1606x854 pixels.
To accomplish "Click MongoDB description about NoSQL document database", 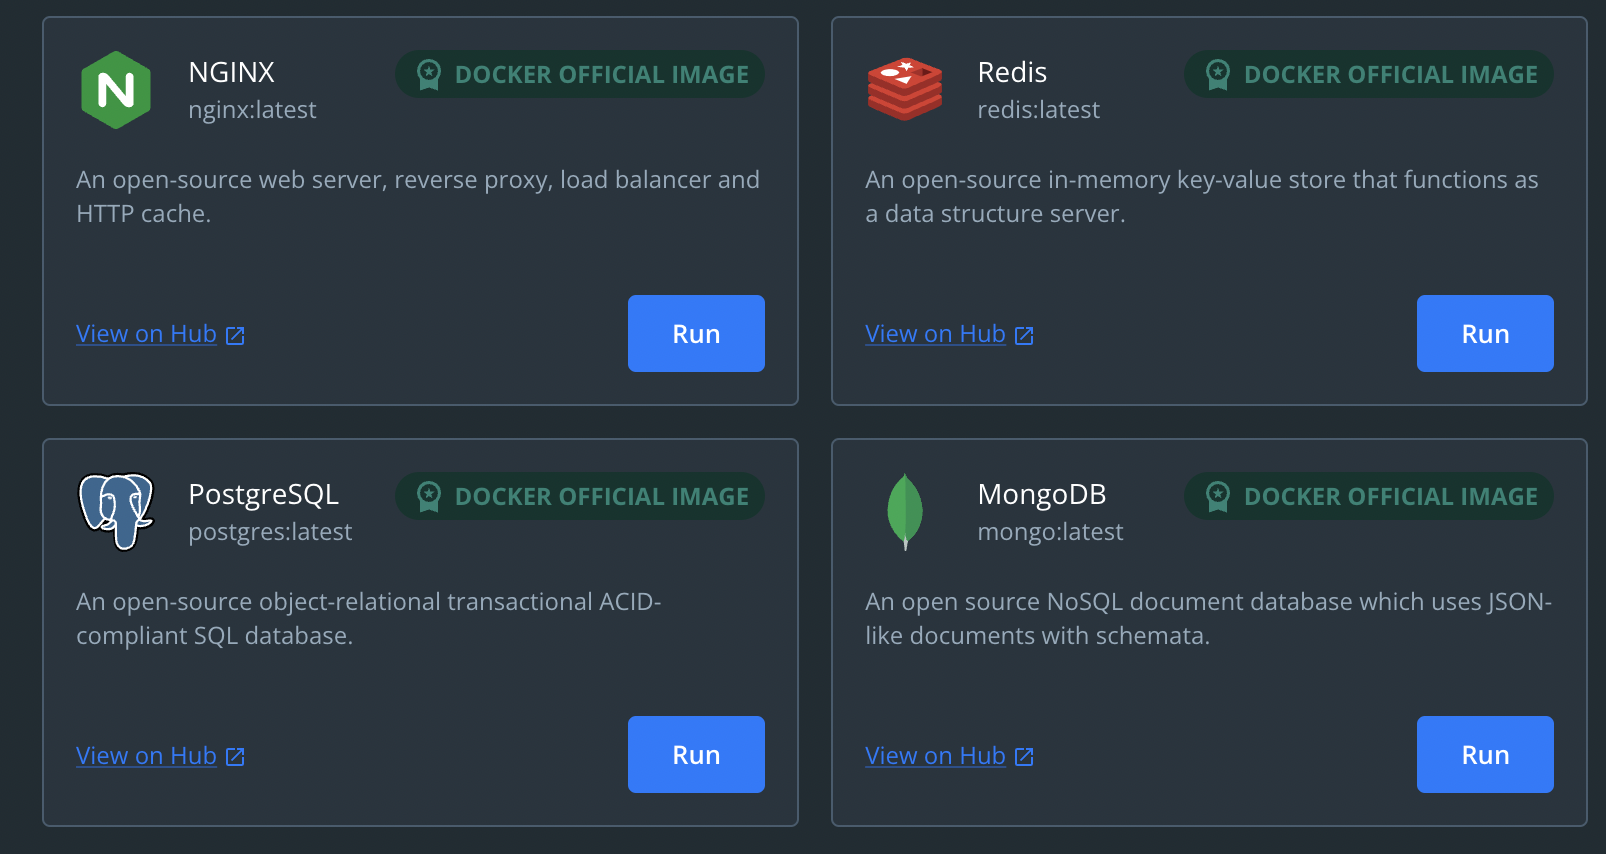I will (x=1208, y=618).
